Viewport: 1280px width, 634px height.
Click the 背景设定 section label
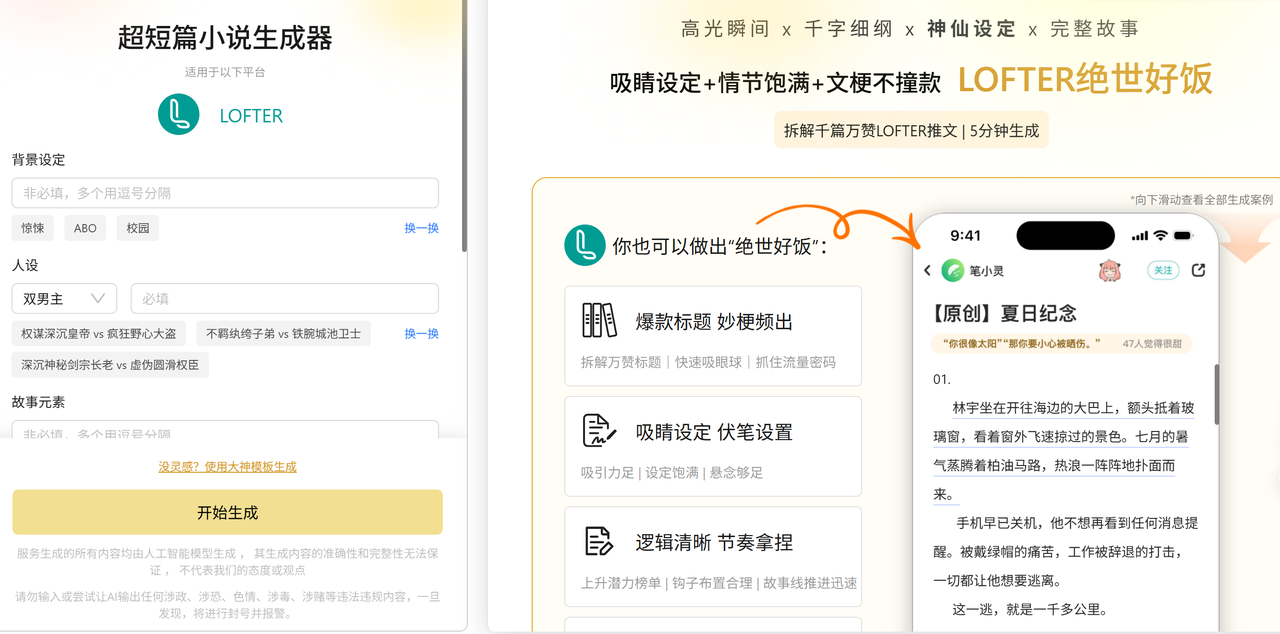coord(39,160)
